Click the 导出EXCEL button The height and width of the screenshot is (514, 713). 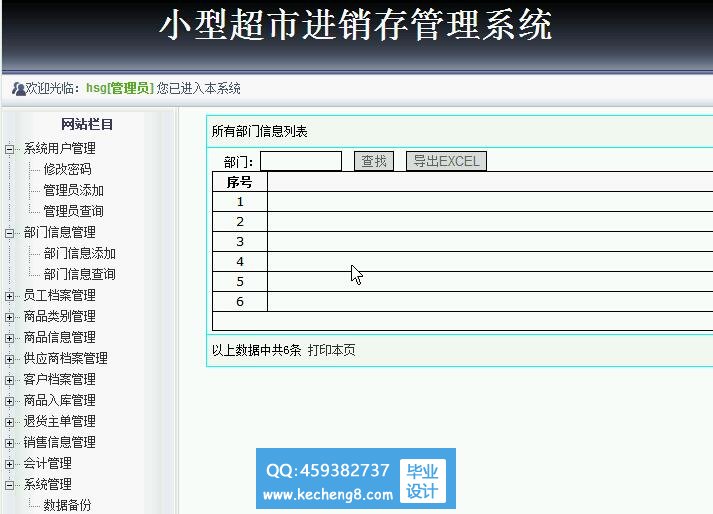tap(446, 161)
